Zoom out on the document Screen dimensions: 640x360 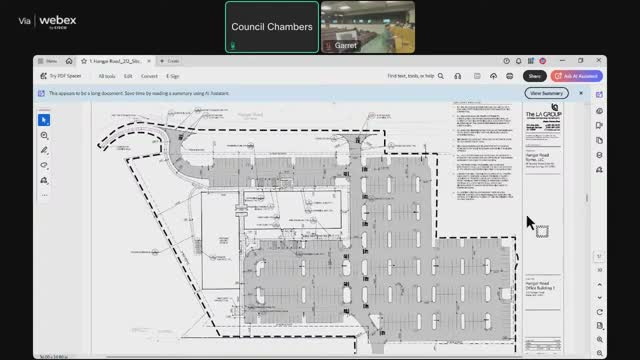pos(599,353)
